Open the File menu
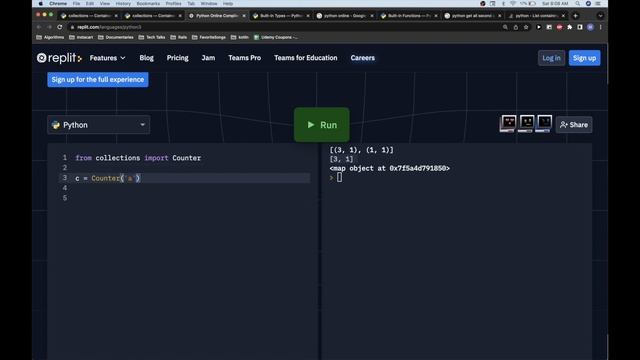 tap(76, 4)
